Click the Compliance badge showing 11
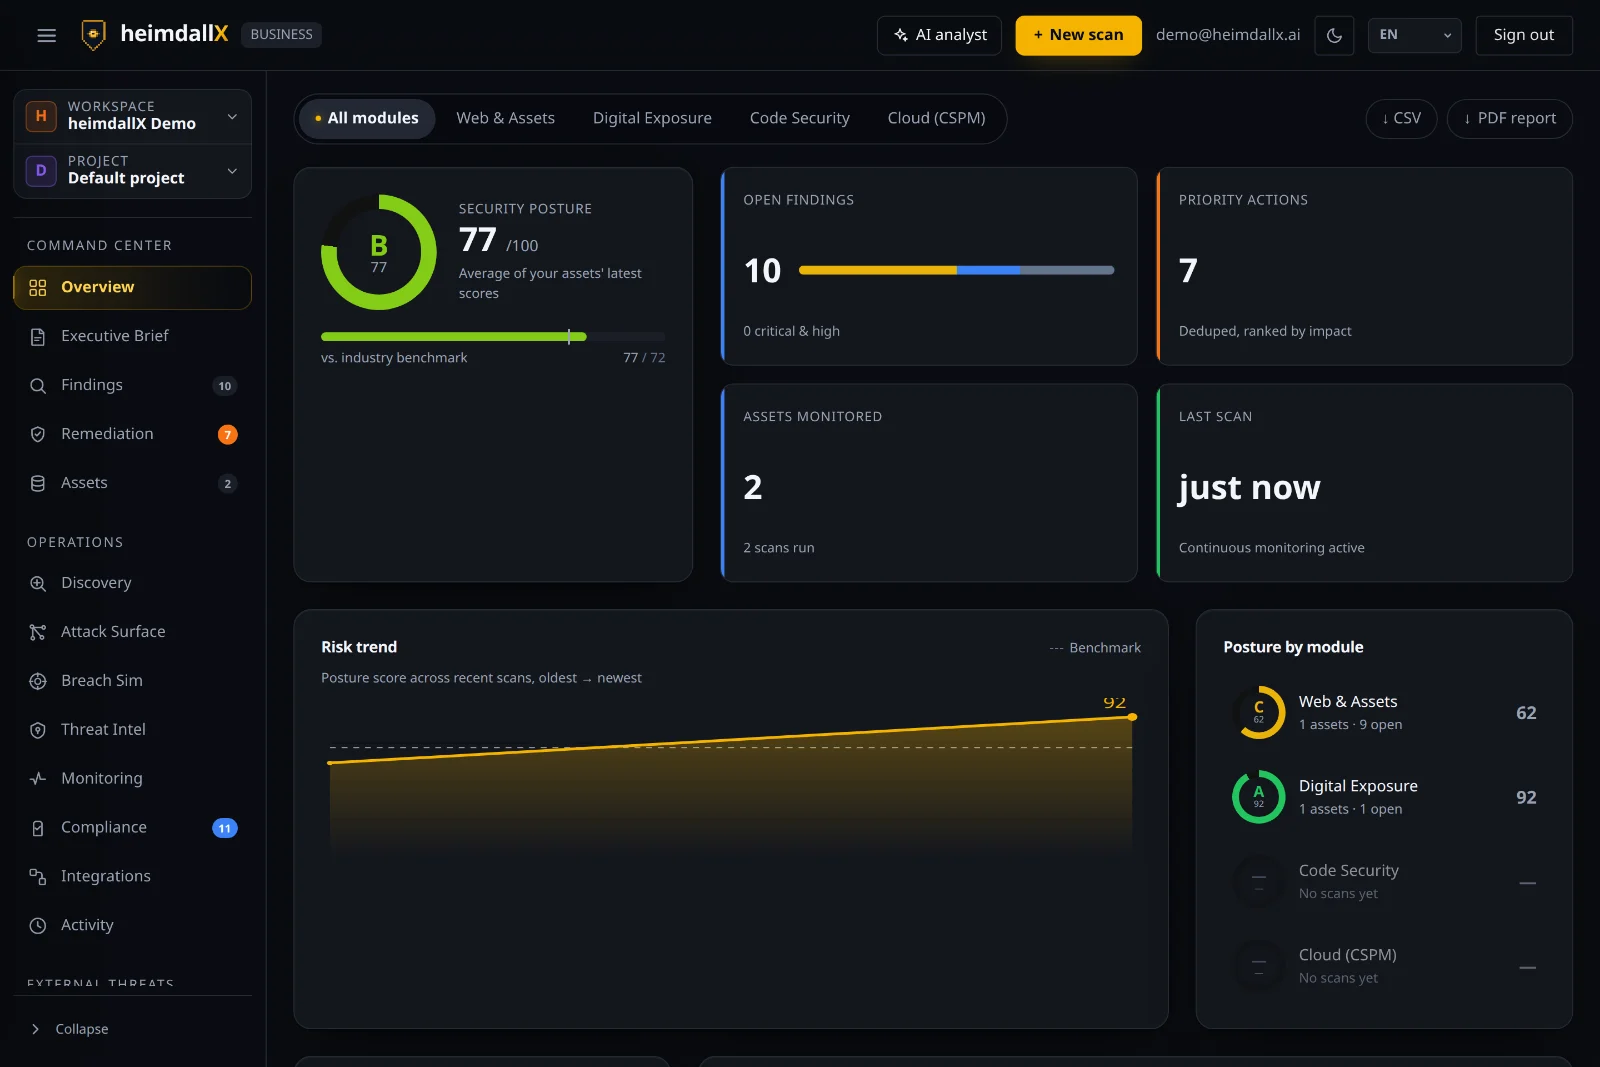This screenshot has height=1067, width=1600. coord(225,828)
